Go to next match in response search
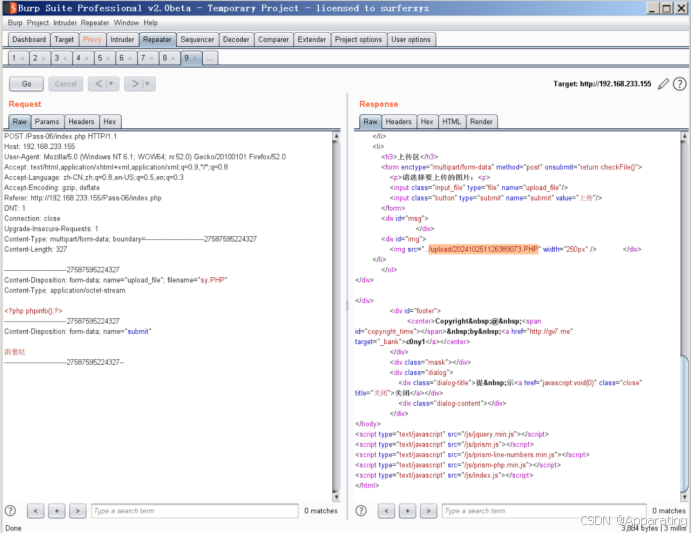 click(429, 511)
